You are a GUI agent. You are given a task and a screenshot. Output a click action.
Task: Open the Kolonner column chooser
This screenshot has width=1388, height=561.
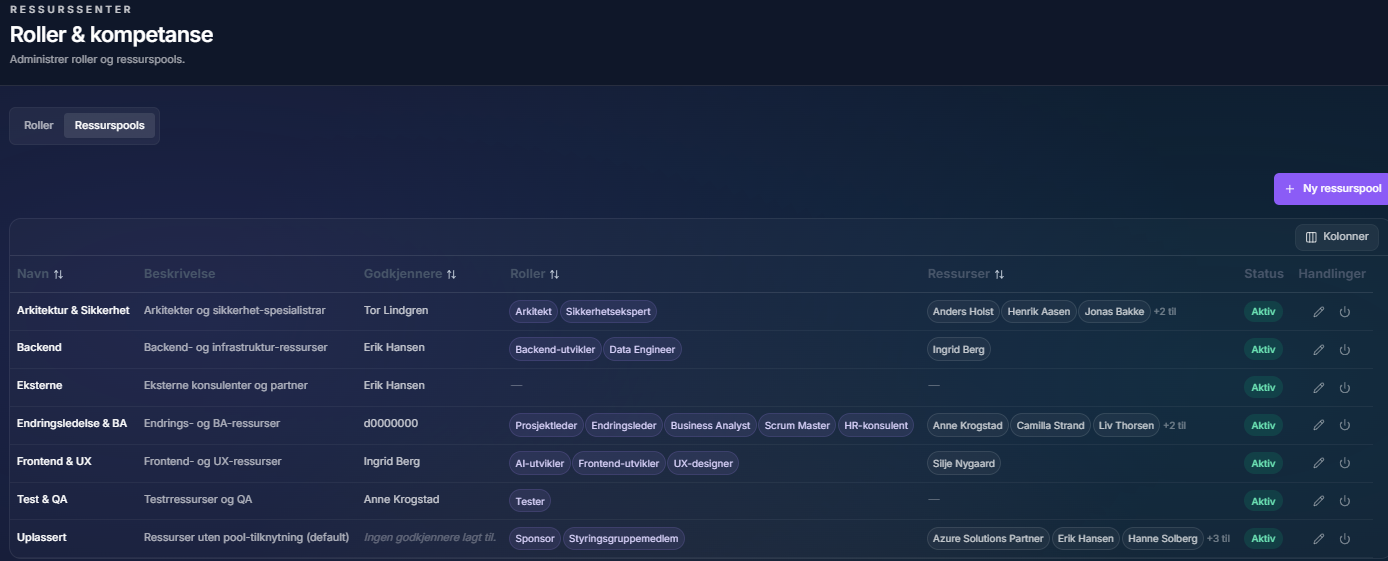point(1337,237)
